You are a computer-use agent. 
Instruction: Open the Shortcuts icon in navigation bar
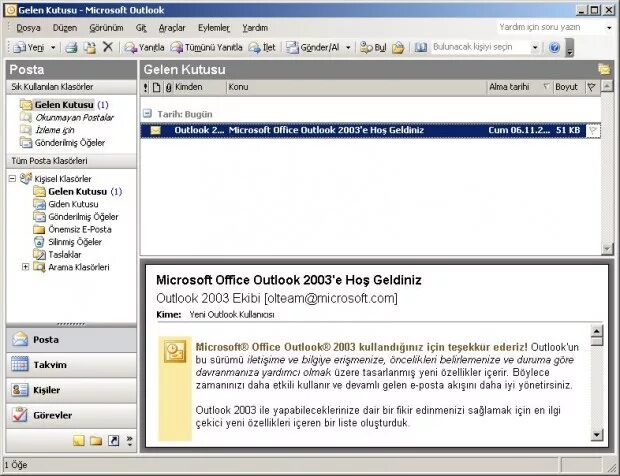[x=113, y=441]
